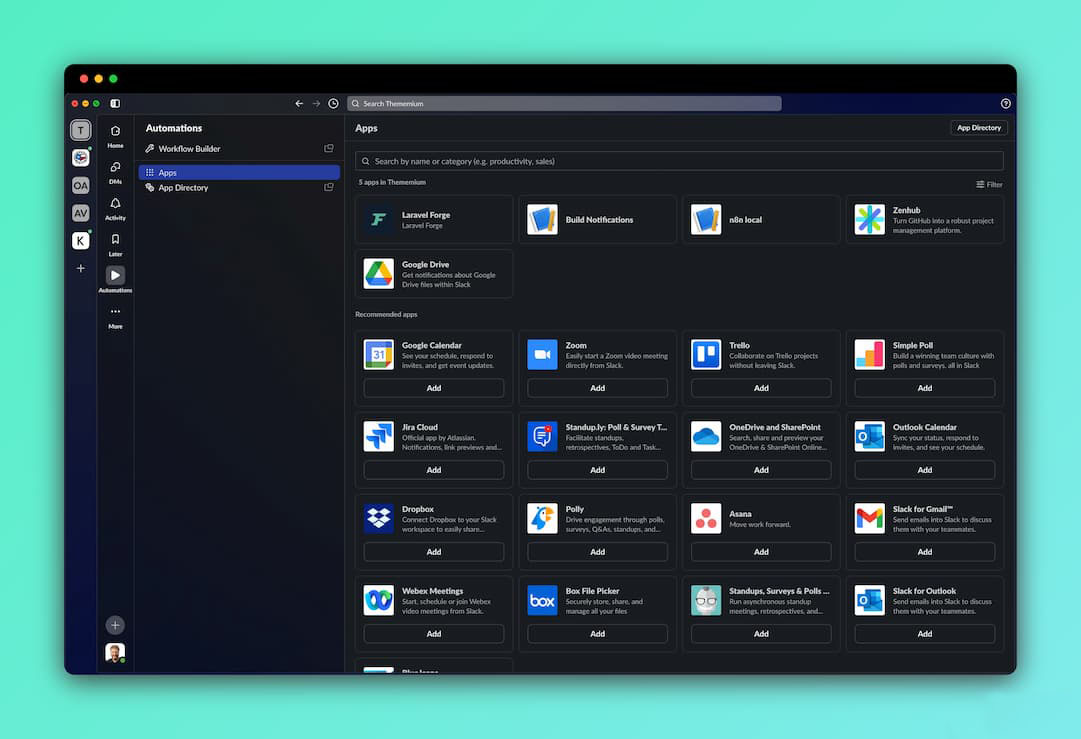
Task: Open Workflow Builder external link icon
Action: coord(329,148)
